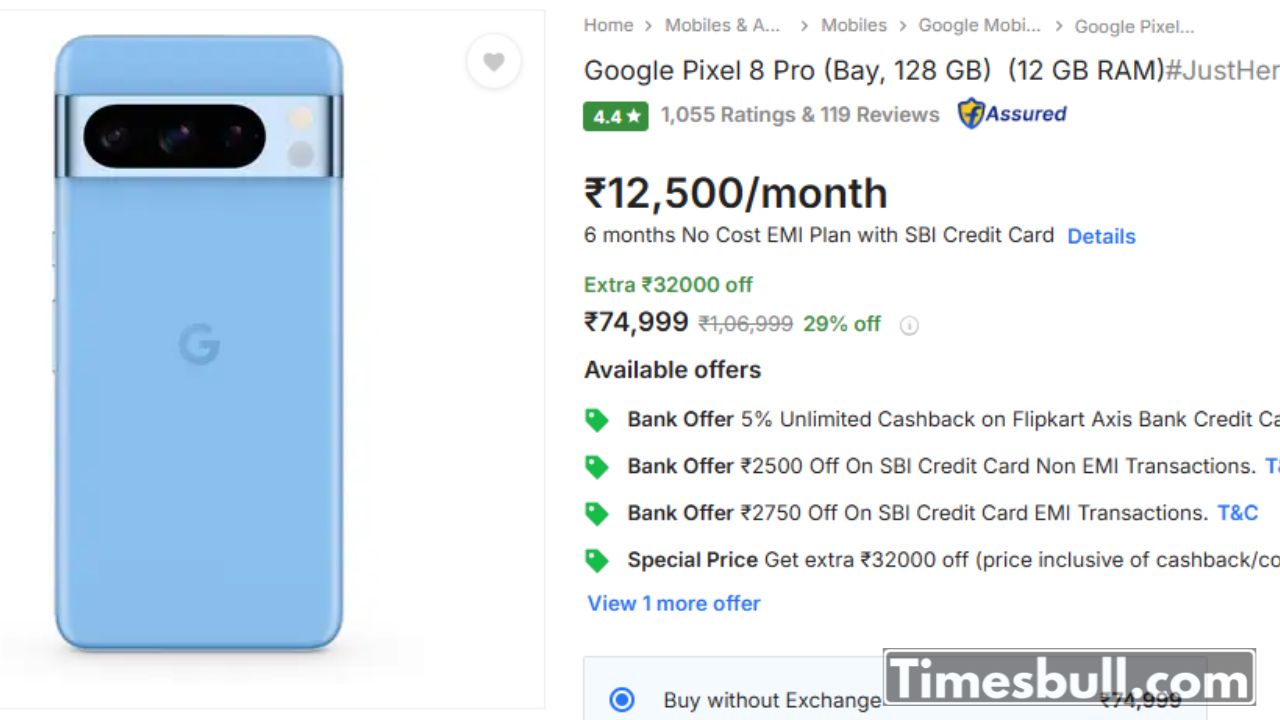The image size is (1280, 720).
Task: Click the green 4.4 star rating badge
Action: pyautogui.click(x=615, y=116)
